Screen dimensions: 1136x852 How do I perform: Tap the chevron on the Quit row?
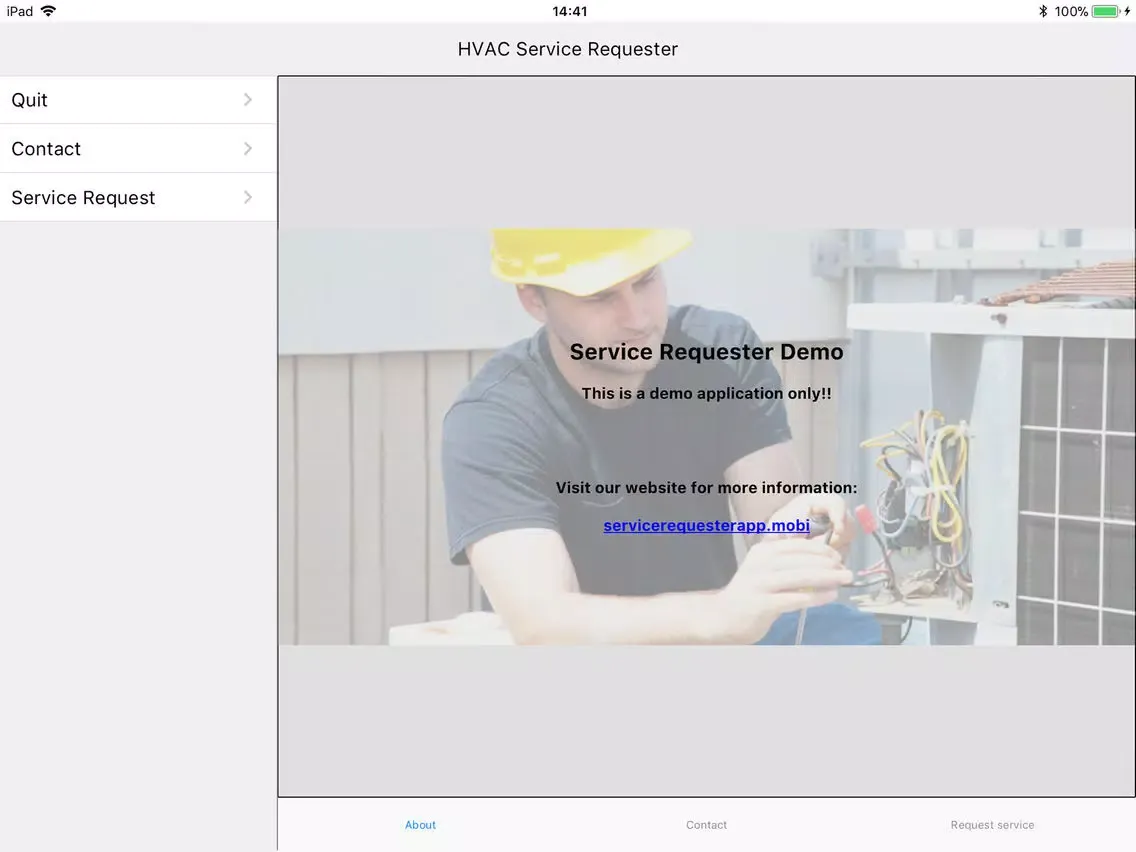click(248, 99)
